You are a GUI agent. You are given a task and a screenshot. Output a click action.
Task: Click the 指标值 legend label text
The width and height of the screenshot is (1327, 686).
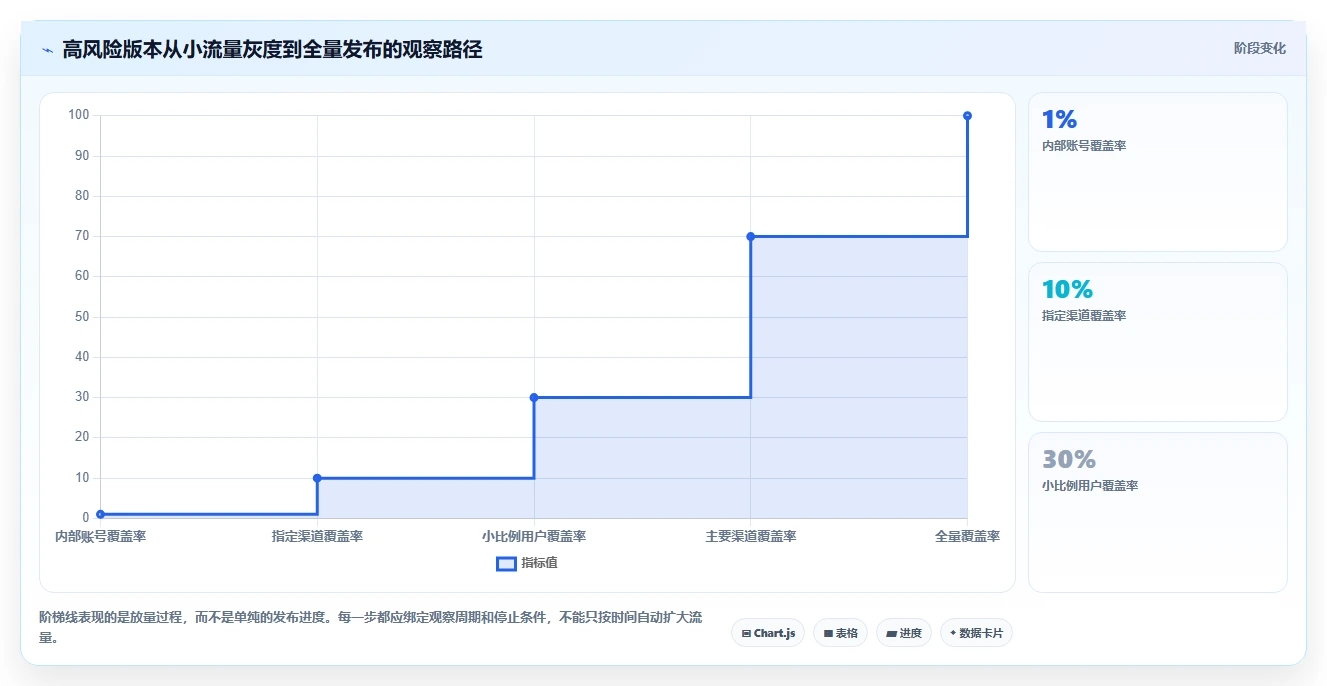point(539,563)
